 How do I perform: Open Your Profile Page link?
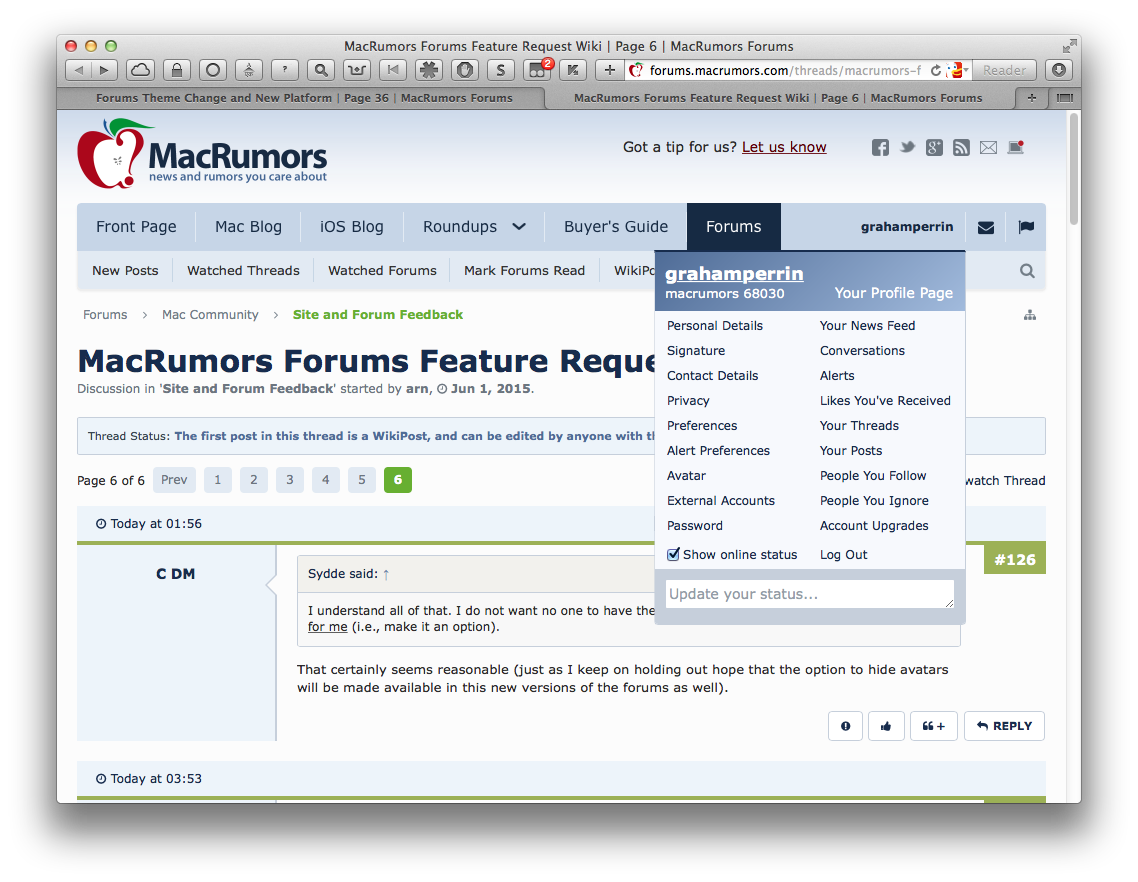(893, 293)
